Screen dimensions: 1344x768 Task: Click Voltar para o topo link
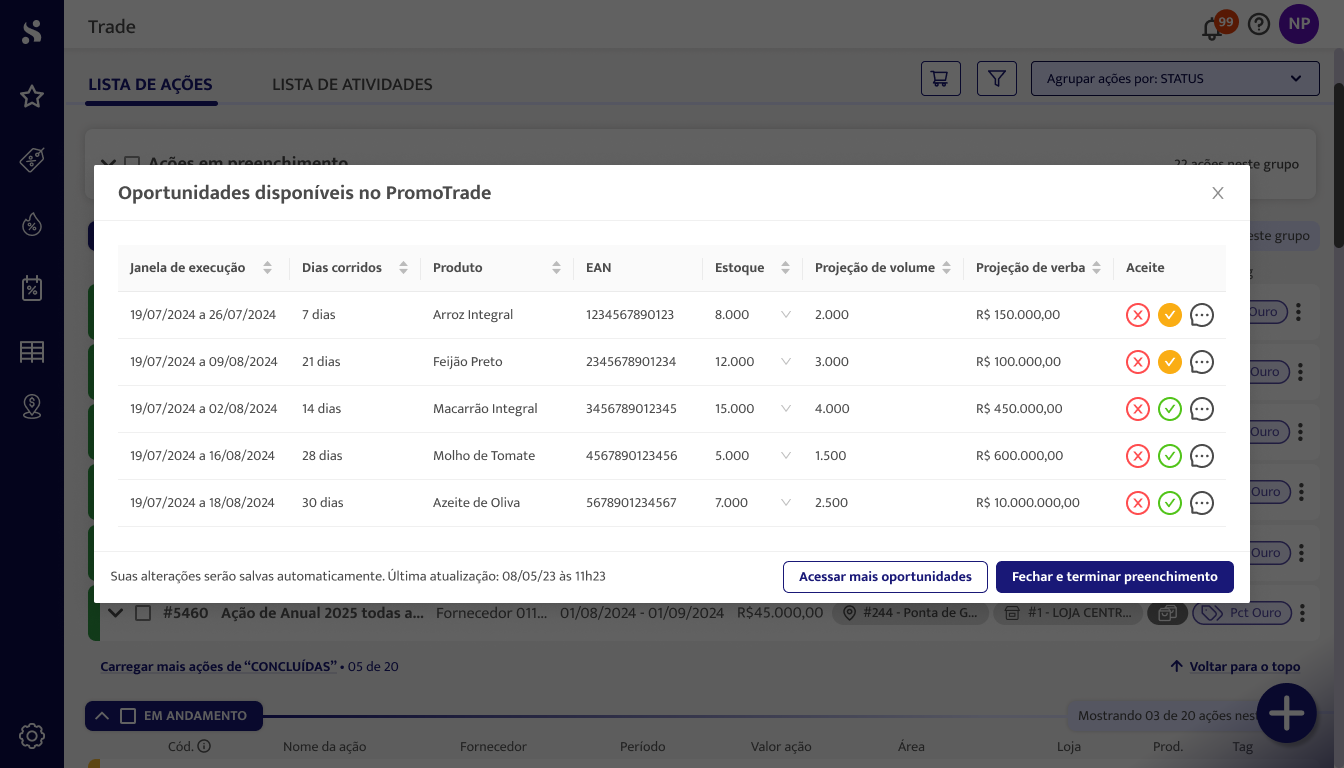pos(1235,667)
